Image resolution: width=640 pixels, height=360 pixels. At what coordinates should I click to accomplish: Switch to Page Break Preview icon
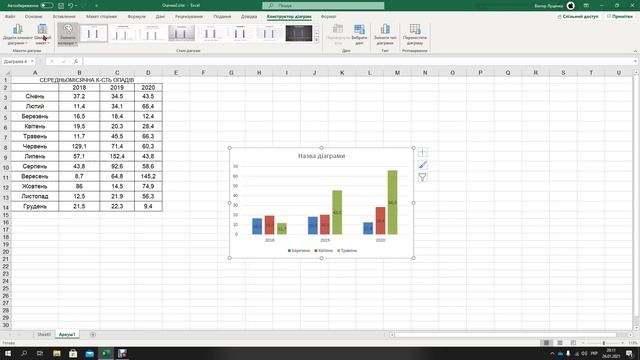(x=573, y=342)
